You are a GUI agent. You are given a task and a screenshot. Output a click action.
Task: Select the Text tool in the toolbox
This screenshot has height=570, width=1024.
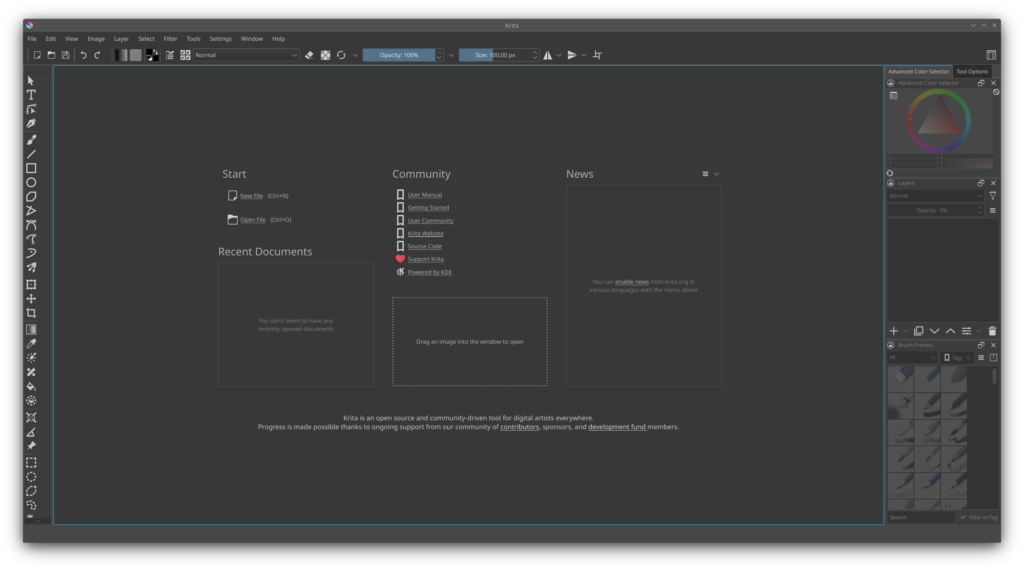[31, 95]
